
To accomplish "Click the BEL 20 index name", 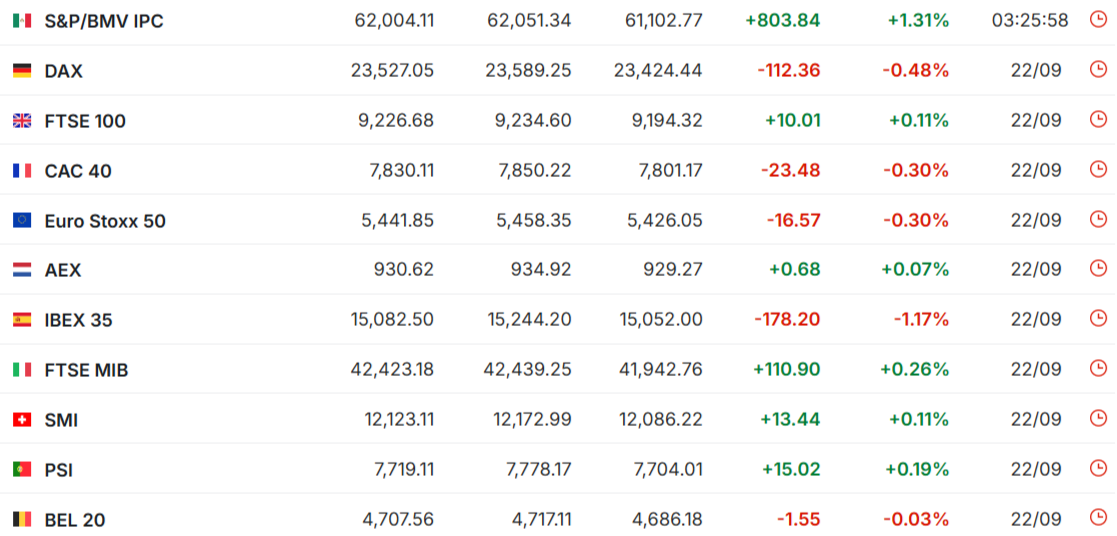I will click(75, 520).
